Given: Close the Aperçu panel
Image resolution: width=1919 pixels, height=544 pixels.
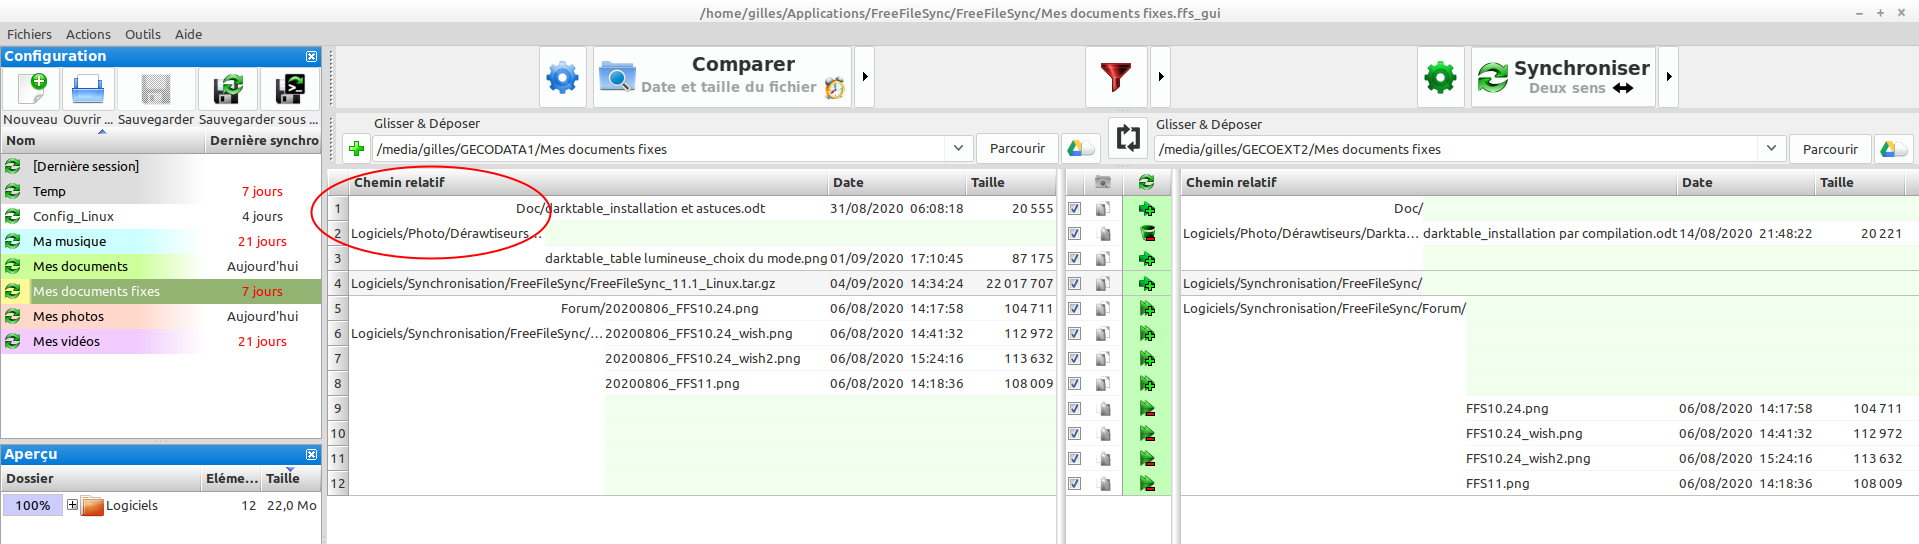Looking at the screenshot, I should click(x=311, y=455).
